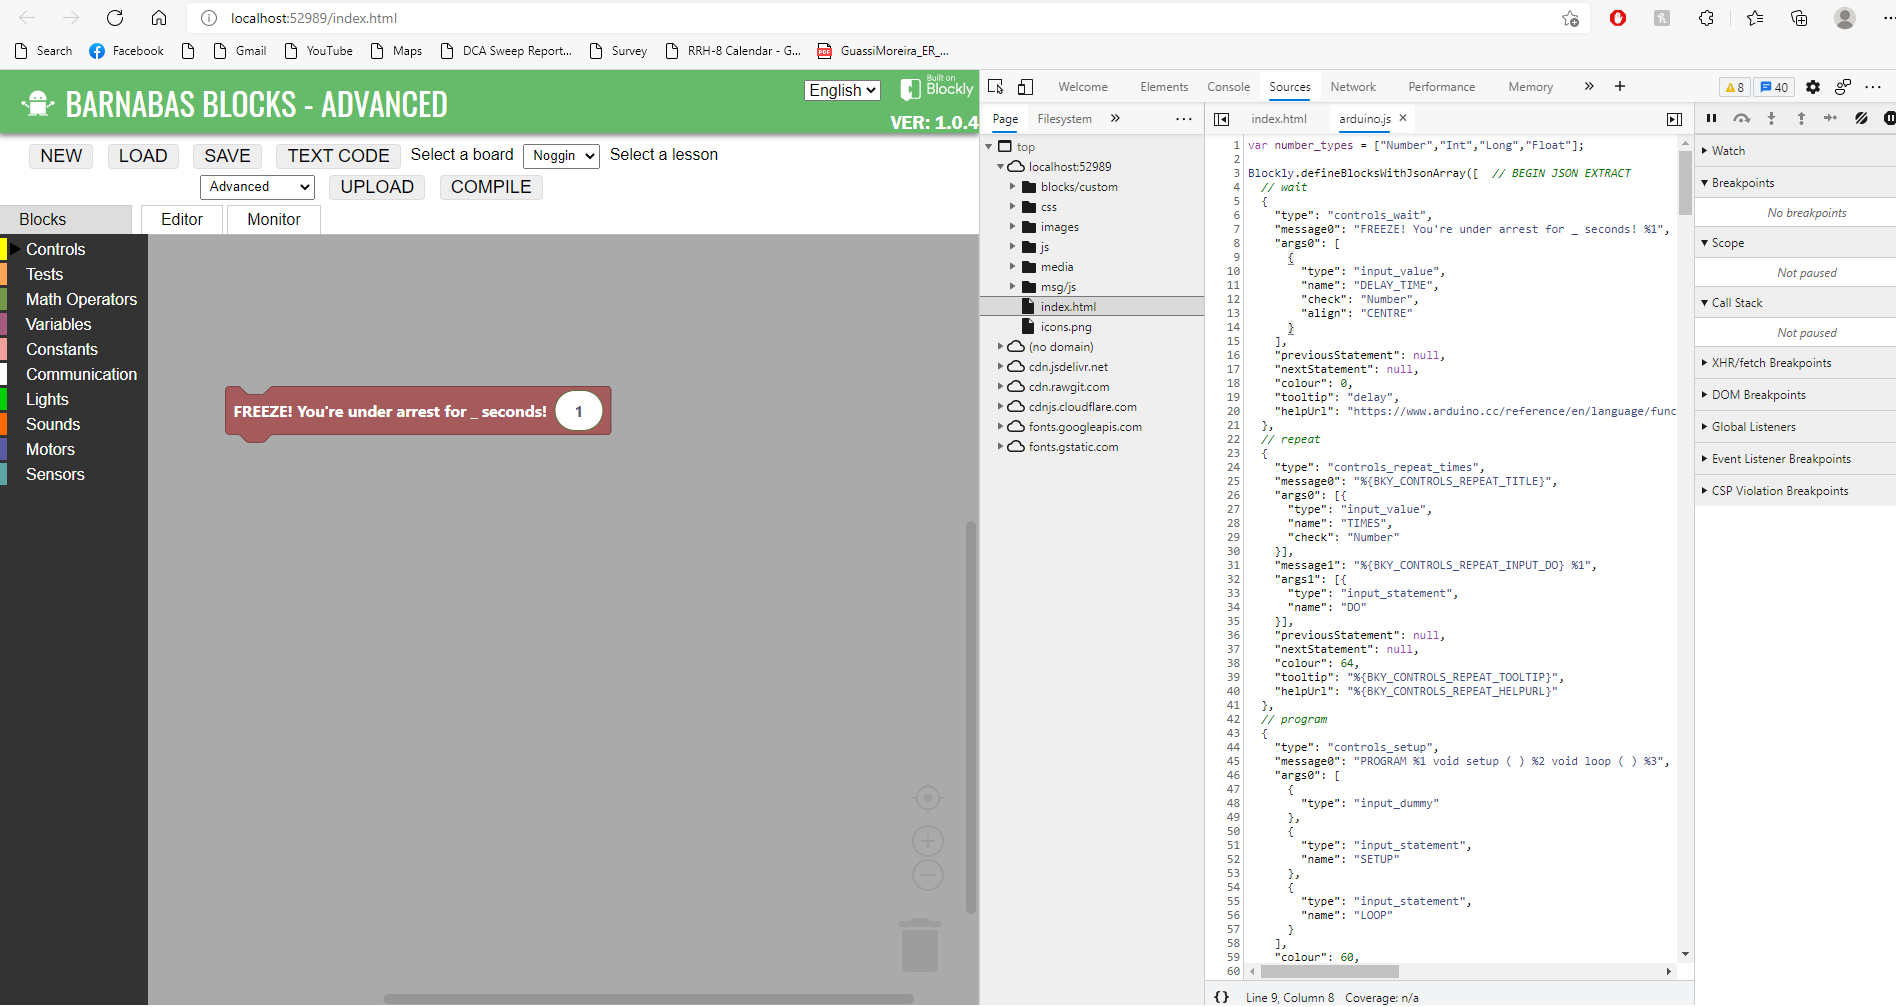Switch to the Network DevTools tab
Screen dimensions: 1896x1007
click(1353, 87)
